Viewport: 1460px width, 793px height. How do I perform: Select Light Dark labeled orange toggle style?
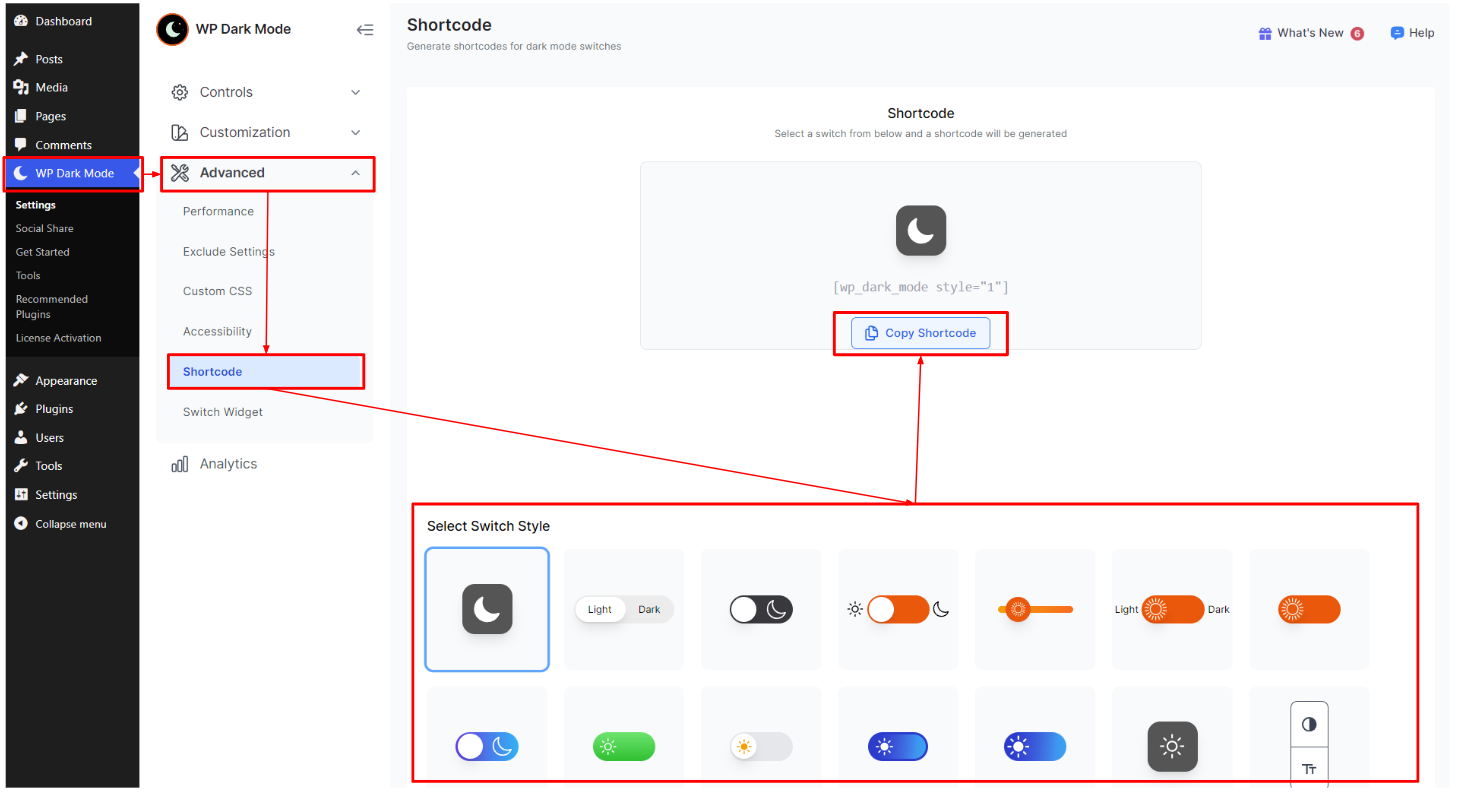1172,609
